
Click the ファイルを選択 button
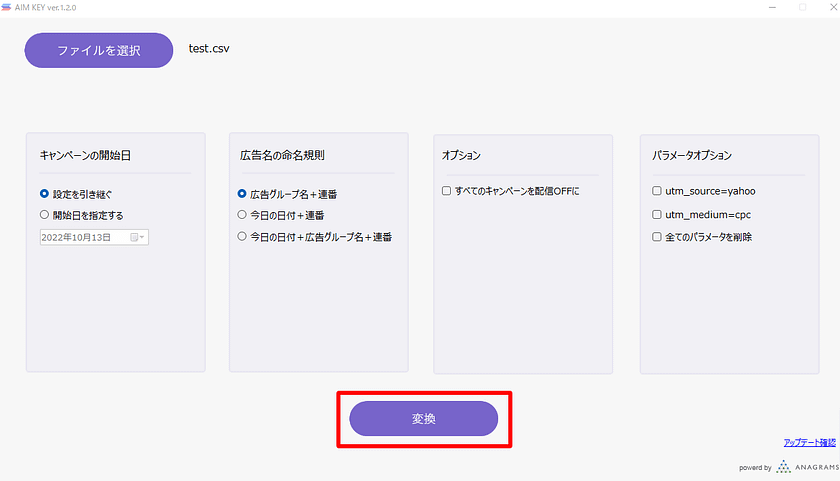point(99,50)
